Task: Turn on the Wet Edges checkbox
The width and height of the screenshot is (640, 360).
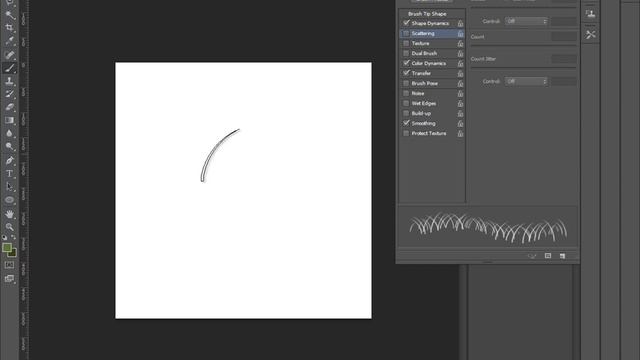Action: click(x=406, y=103)
